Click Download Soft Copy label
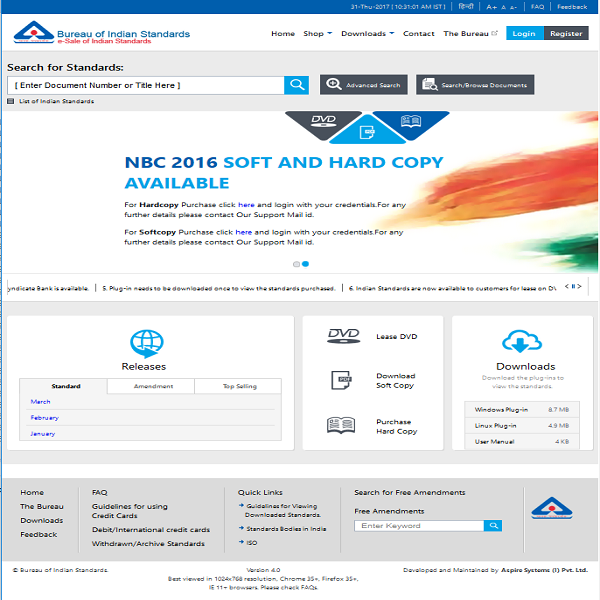The image size is (600, 600). pyautogui.click(x=396, y=381)
